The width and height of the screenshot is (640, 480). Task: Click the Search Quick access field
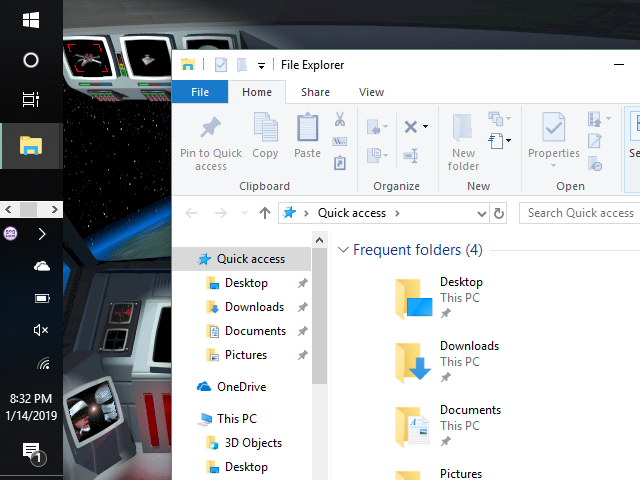coord(580,213)
